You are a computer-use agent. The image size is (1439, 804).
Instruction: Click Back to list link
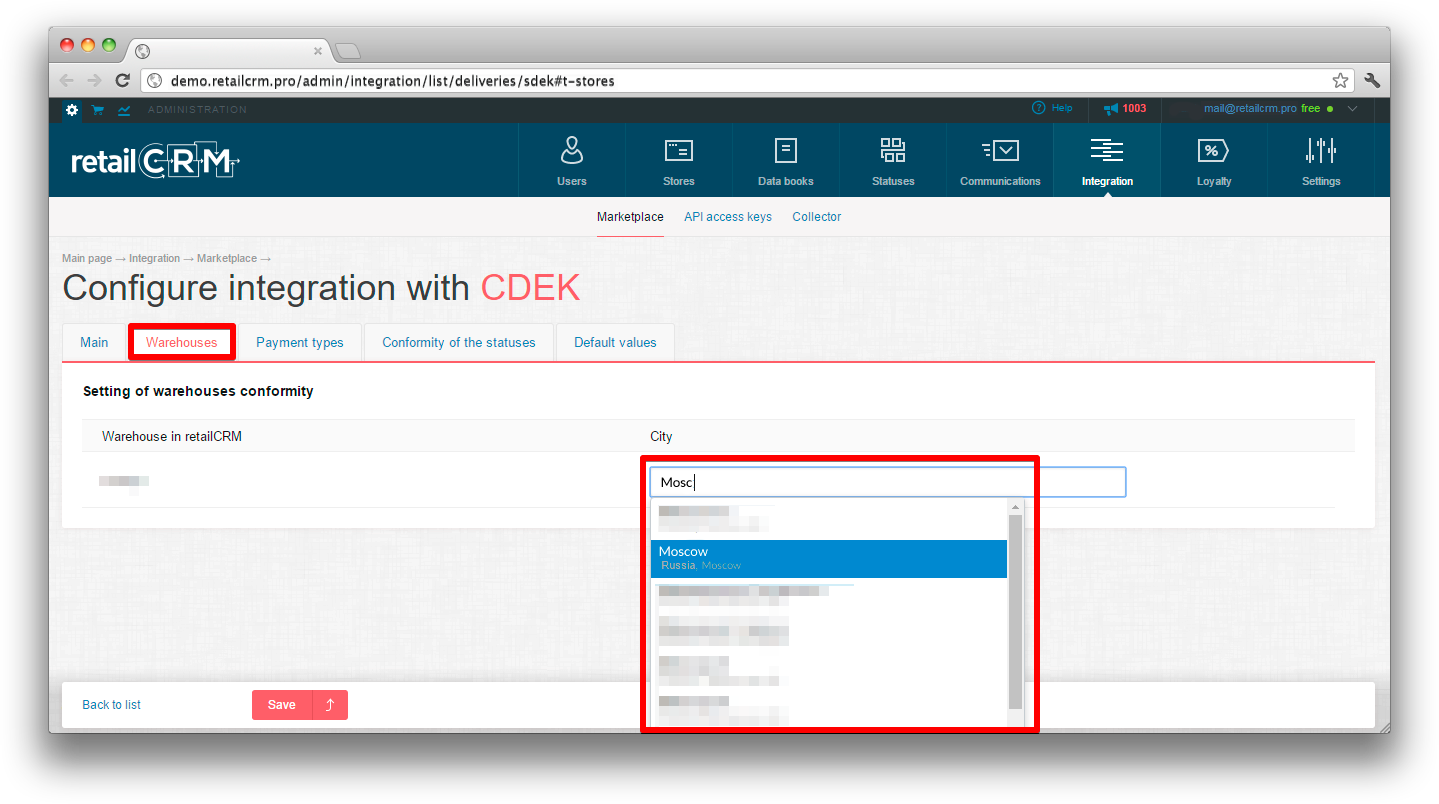click(x=111, y=705)
